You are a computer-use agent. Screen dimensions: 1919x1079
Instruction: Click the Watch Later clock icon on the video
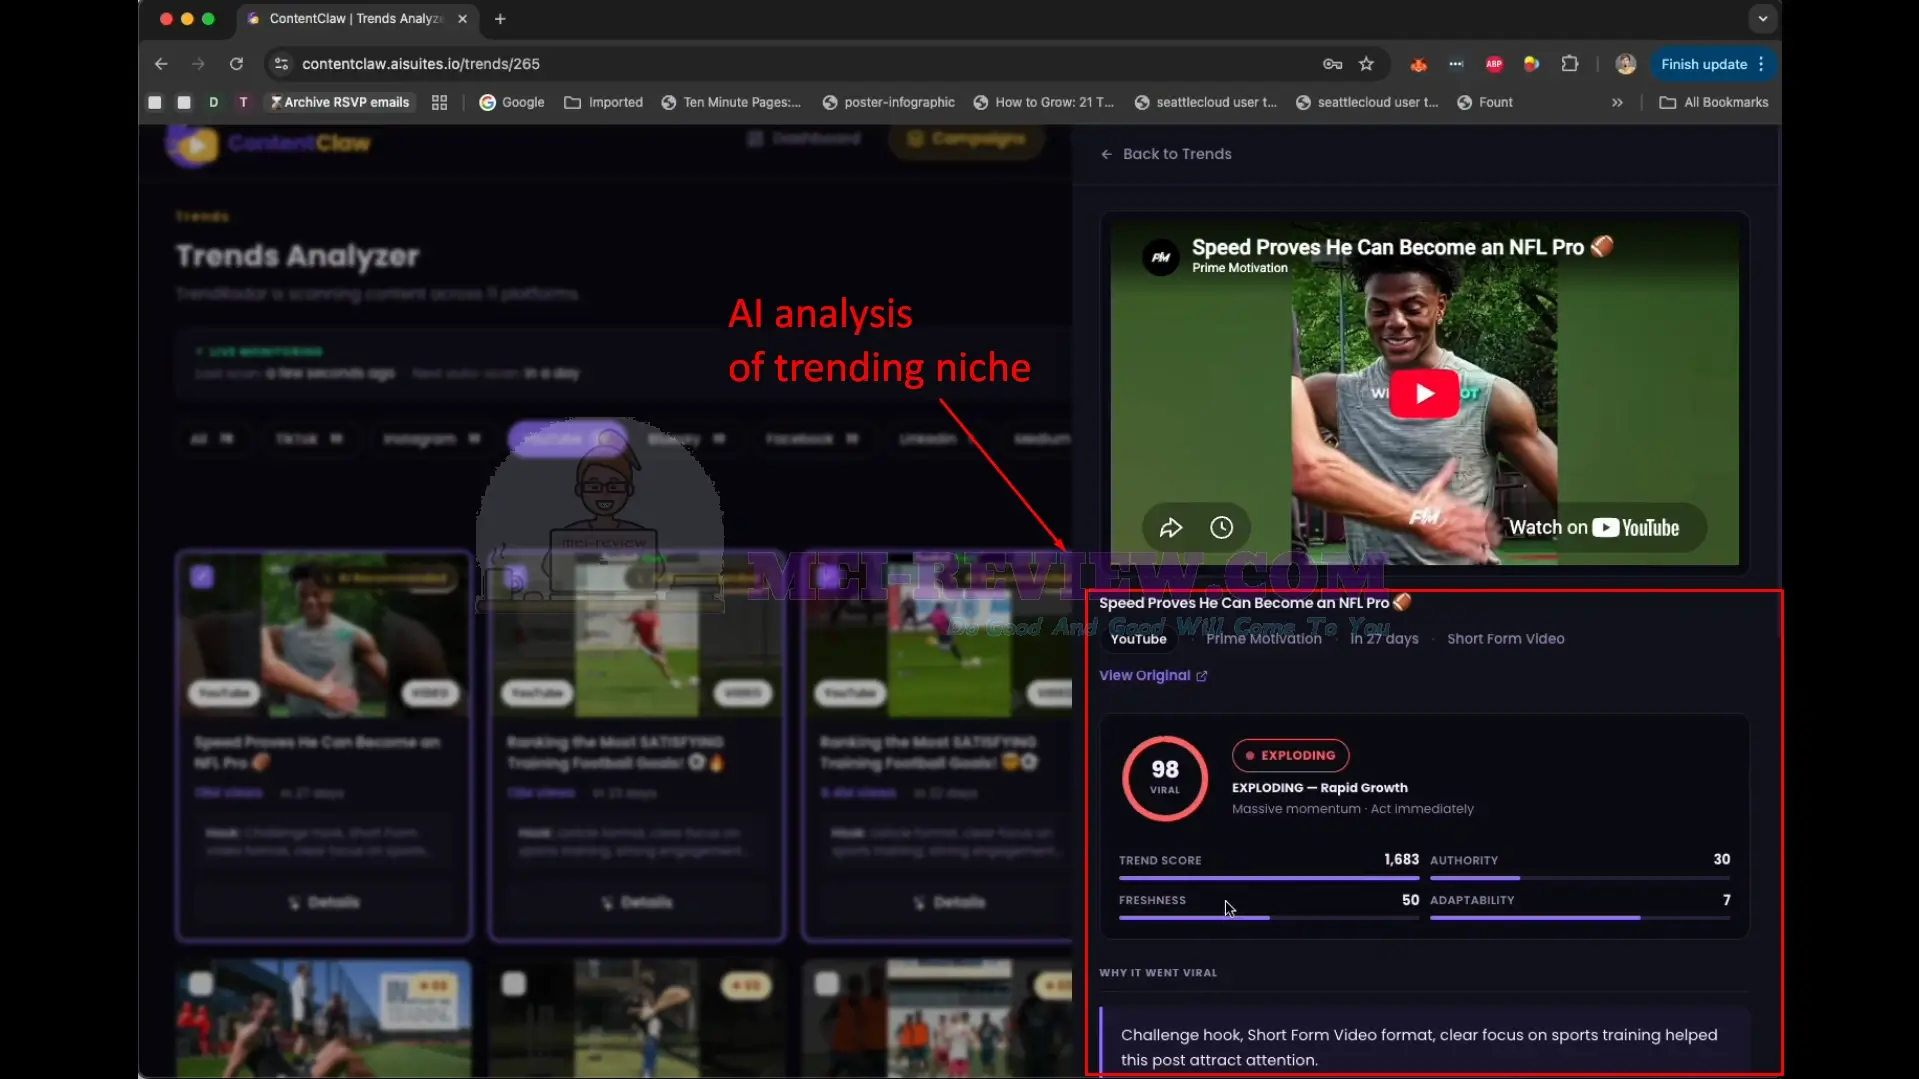point(1221,528)
